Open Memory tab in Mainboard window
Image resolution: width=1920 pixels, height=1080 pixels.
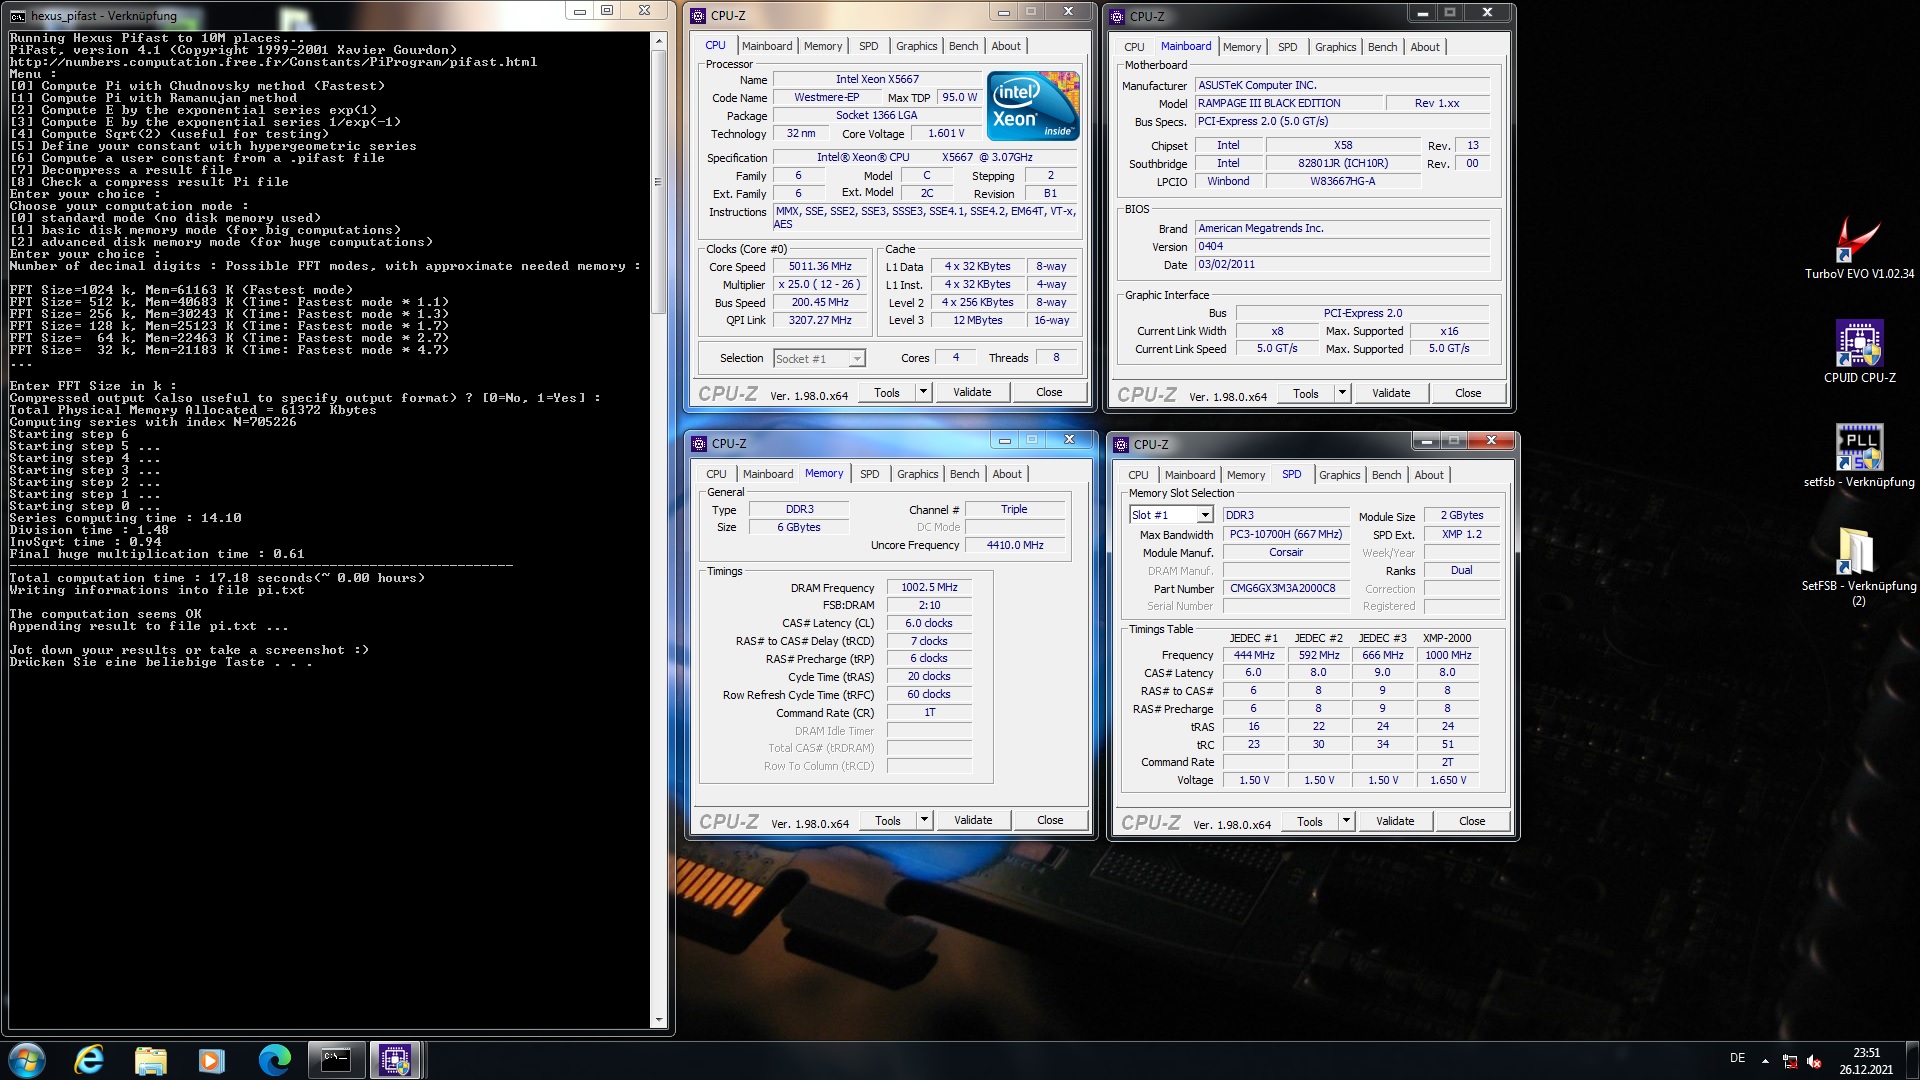coord(1241,47)
